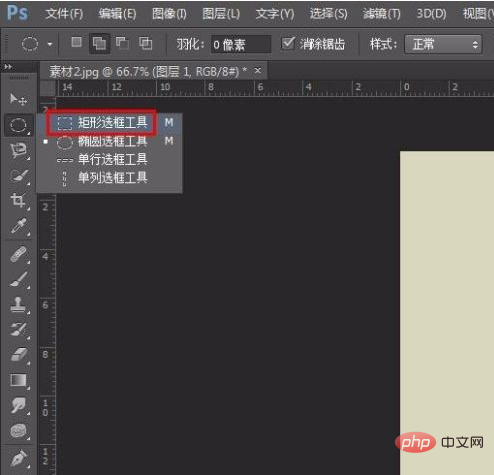This screenshot has height=475, width=494.
Task: Select the History Brush tool
Action: tap(18, 329)
